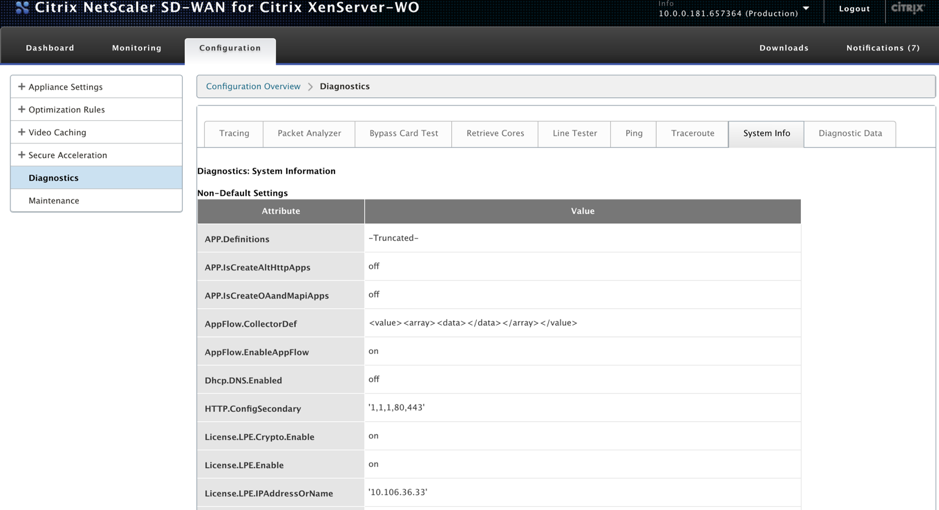The image size is (939, 510).
Task: Open the Downloads link
Action: click(x=784, y=48)
